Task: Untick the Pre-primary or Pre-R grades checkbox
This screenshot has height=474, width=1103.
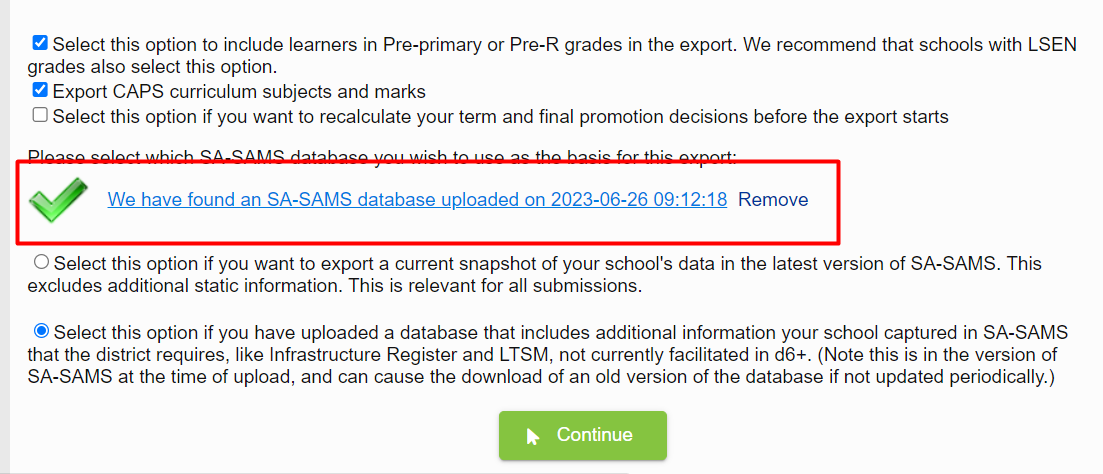Action: click(40, 43)
